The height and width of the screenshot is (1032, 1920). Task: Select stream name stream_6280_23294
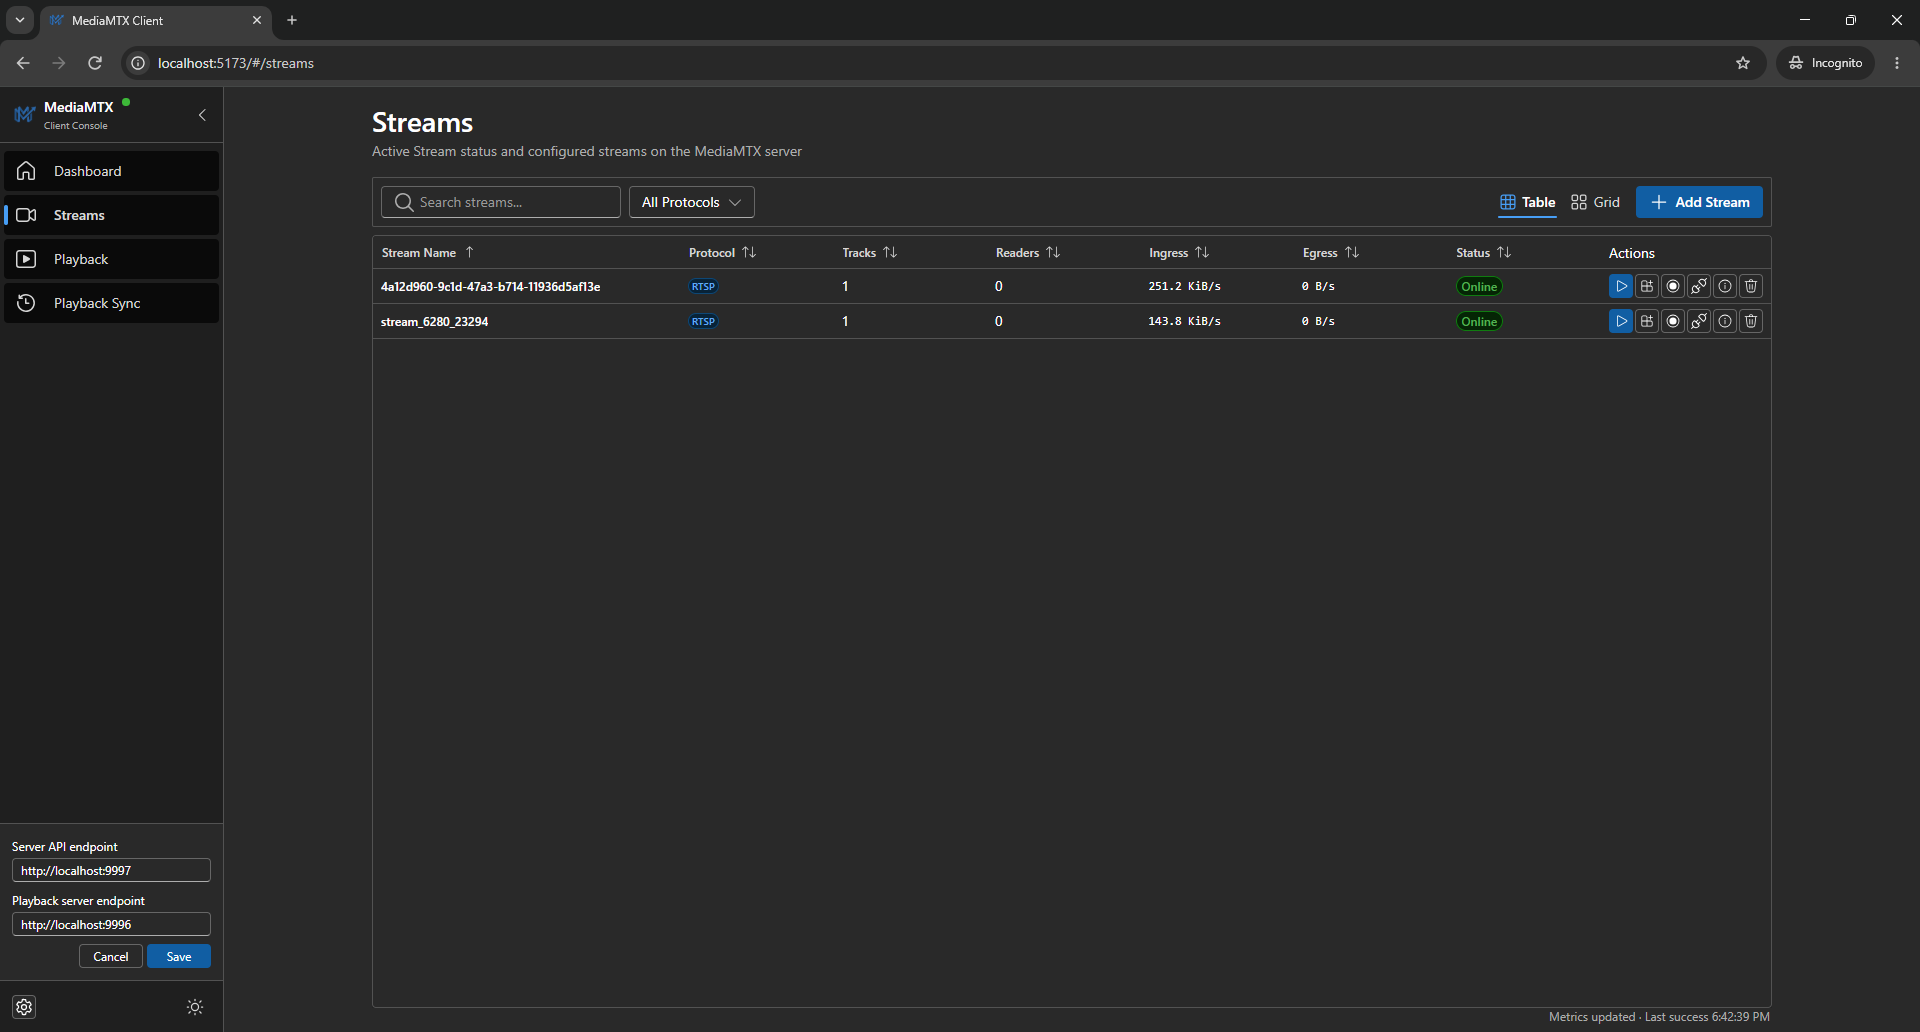[434, 322]
